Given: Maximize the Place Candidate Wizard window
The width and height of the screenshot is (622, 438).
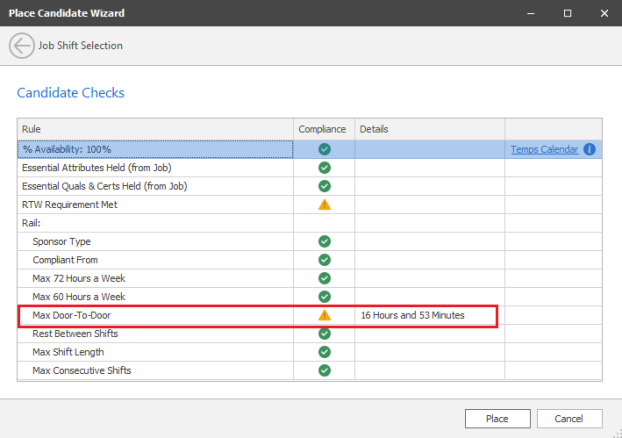Looking at the screenshot, I should click(568, 13).
